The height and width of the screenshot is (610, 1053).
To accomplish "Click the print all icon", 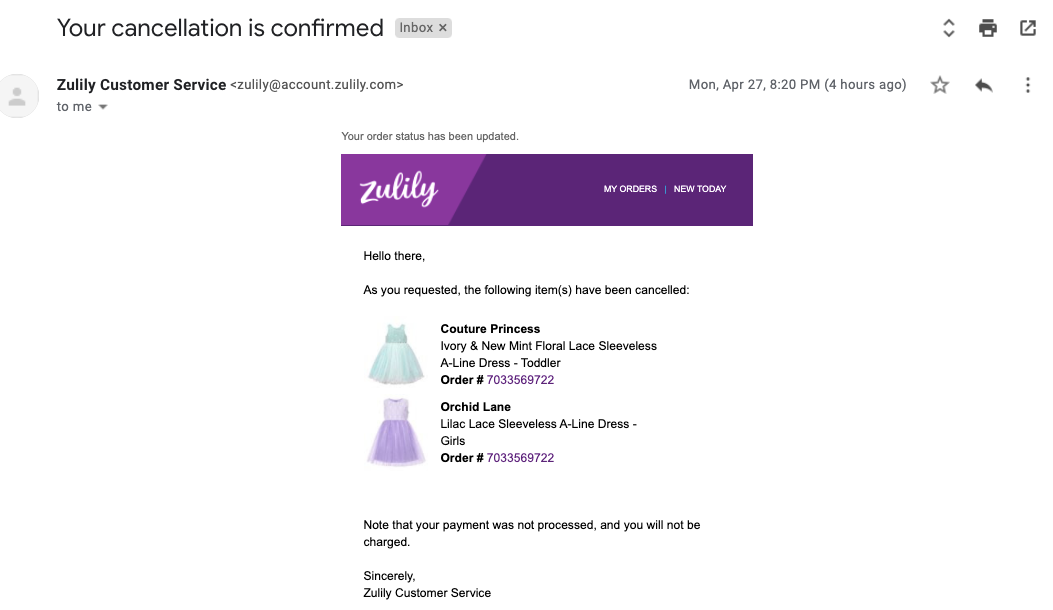I will pos(987,28).
